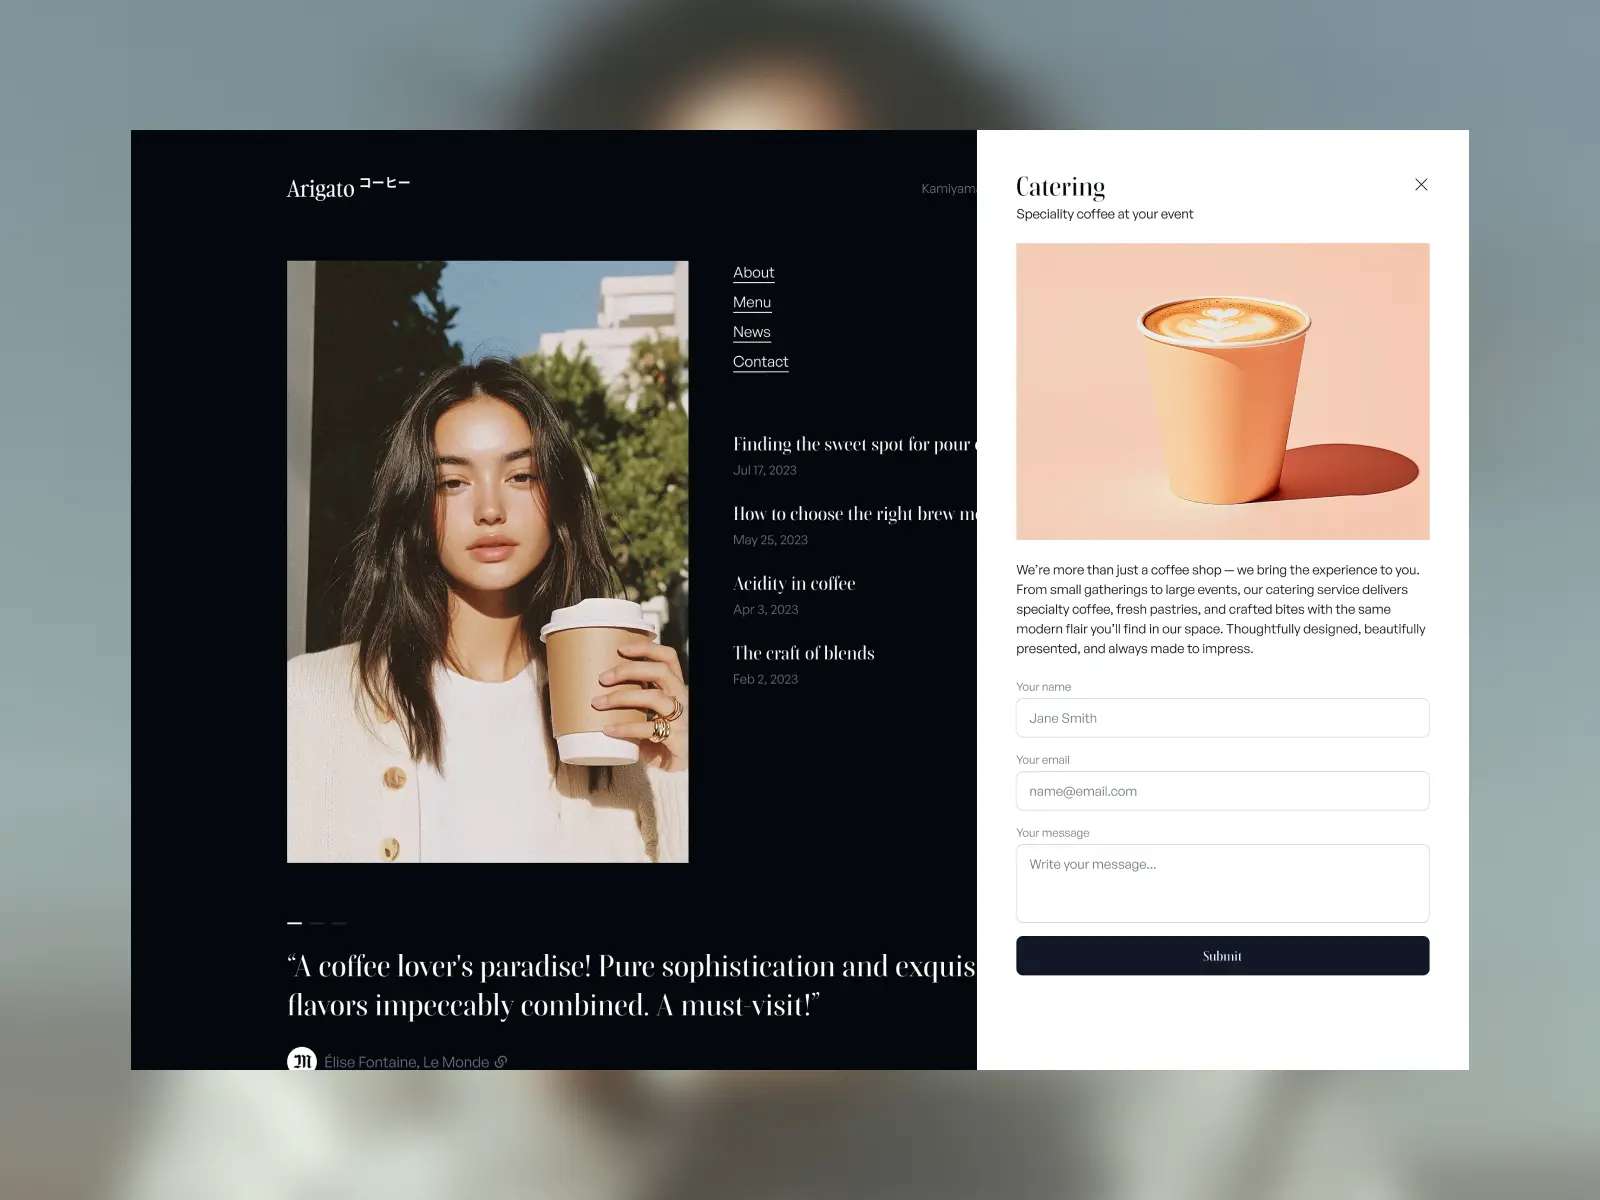Screen dimensions: 1600x1200
Task: Click the woman holding coffee photo
Action: coord(487,561)
